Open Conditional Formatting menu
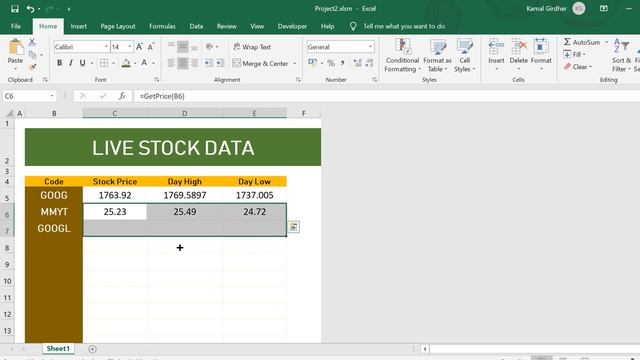This screenshot has width=640, height=360. (402, 56)
